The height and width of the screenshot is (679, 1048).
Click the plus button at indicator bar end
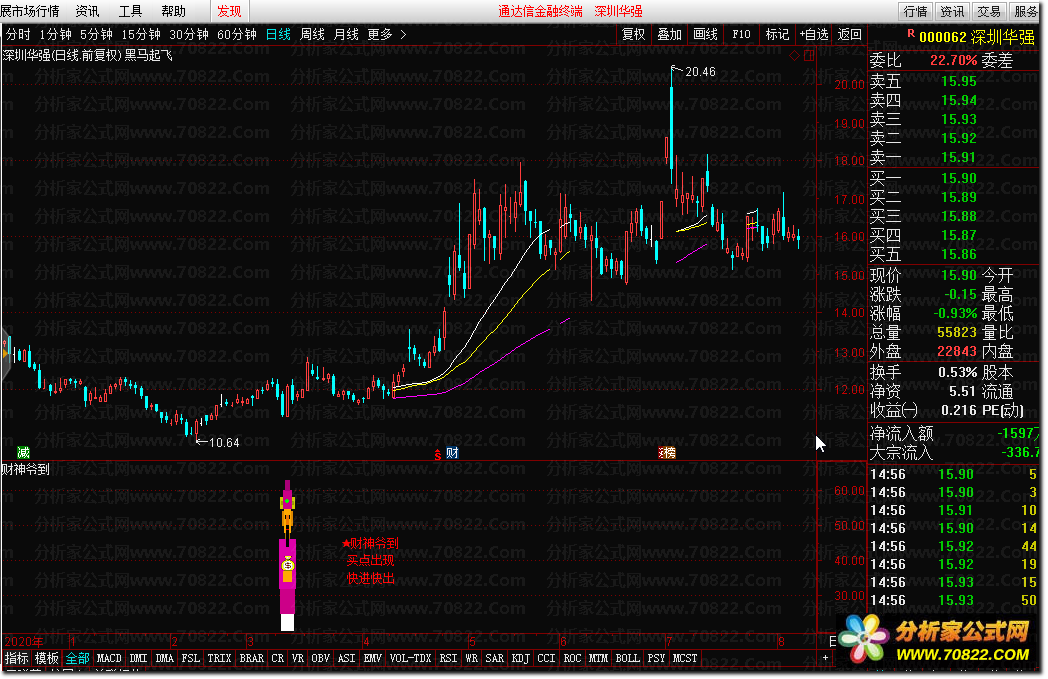(x=825, y=658)
